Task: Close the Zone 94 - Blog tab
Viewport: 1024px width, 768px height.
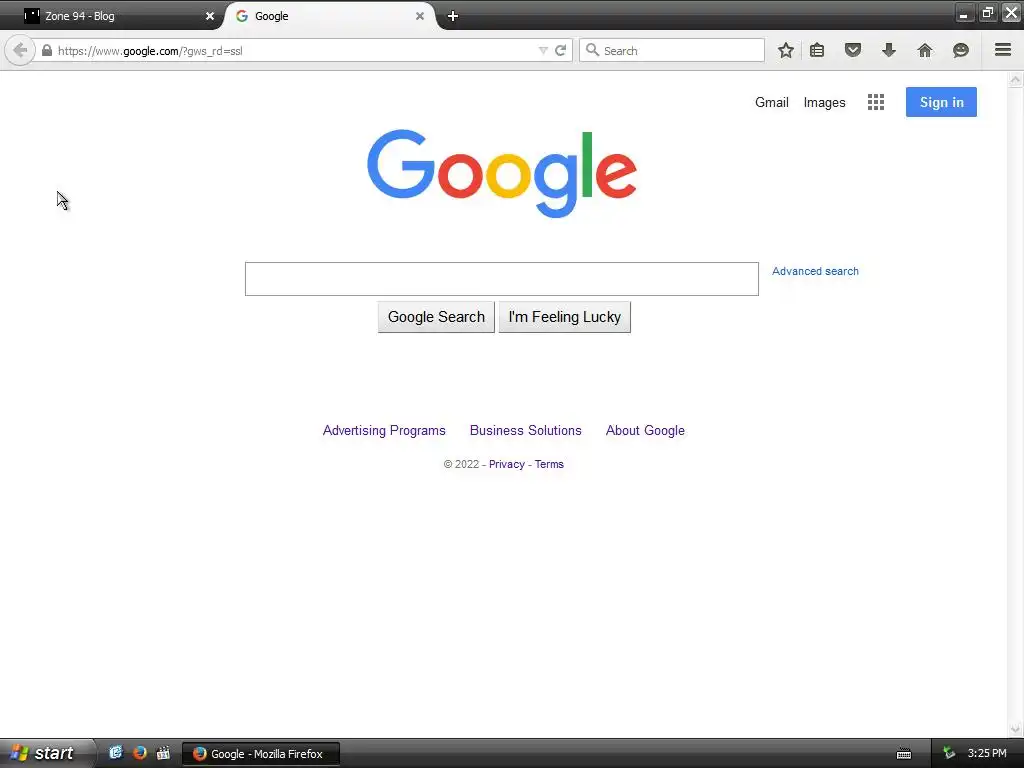Action: pos(210,16)
